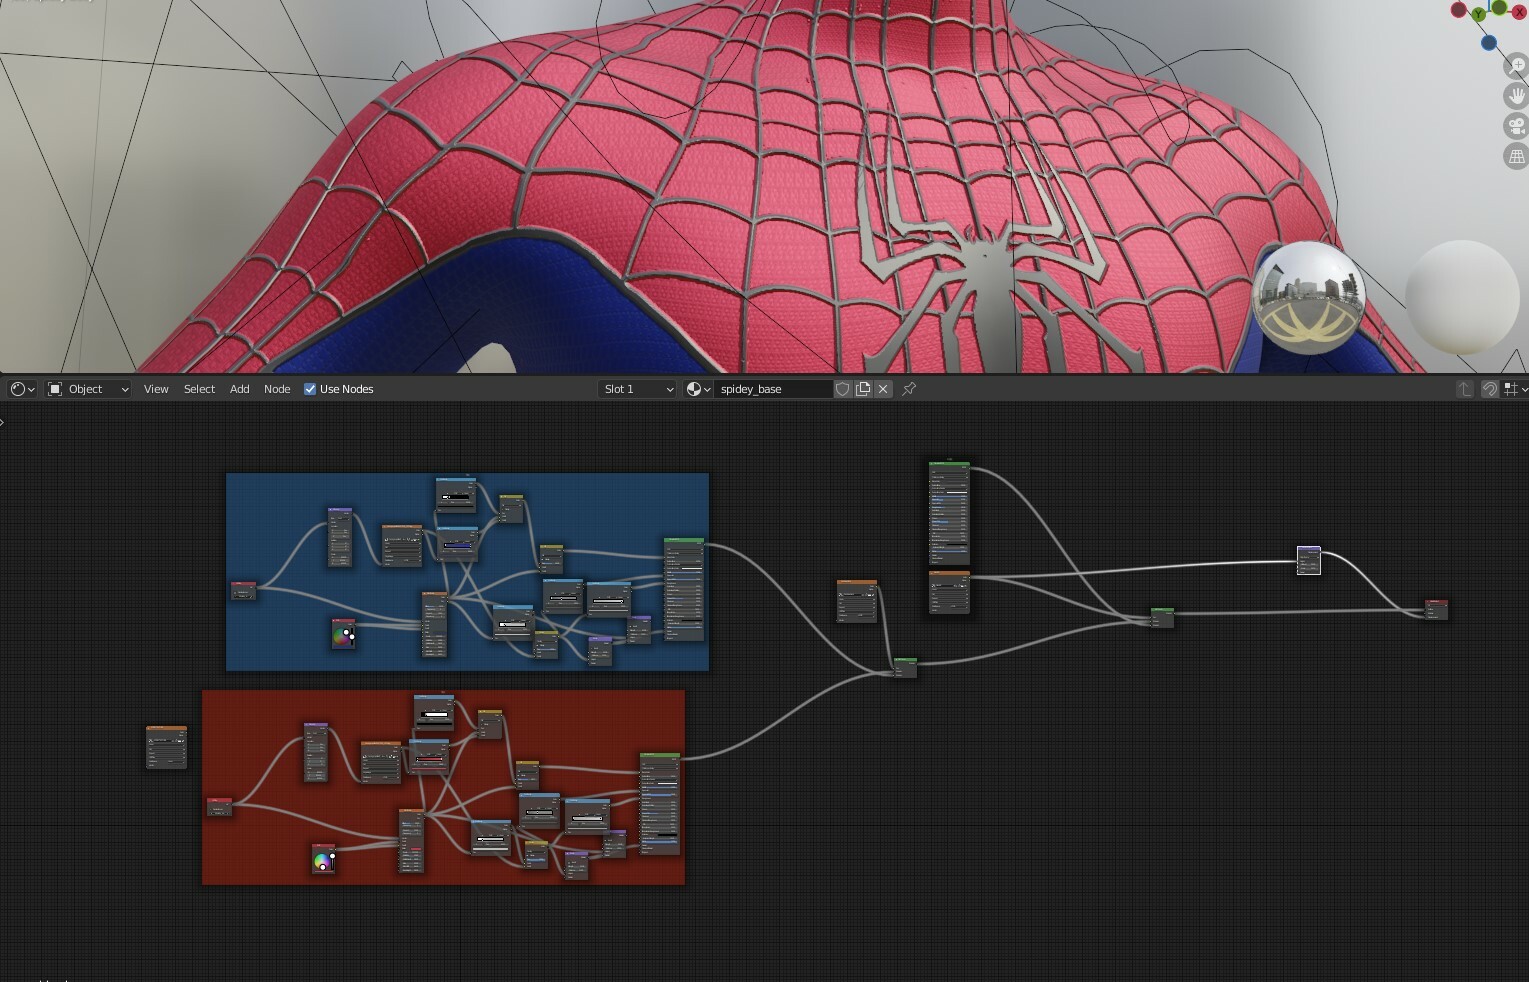Toggle the Use Nodes checkbox
Viewport: 1529px width, 982px height.
point(309,389)
